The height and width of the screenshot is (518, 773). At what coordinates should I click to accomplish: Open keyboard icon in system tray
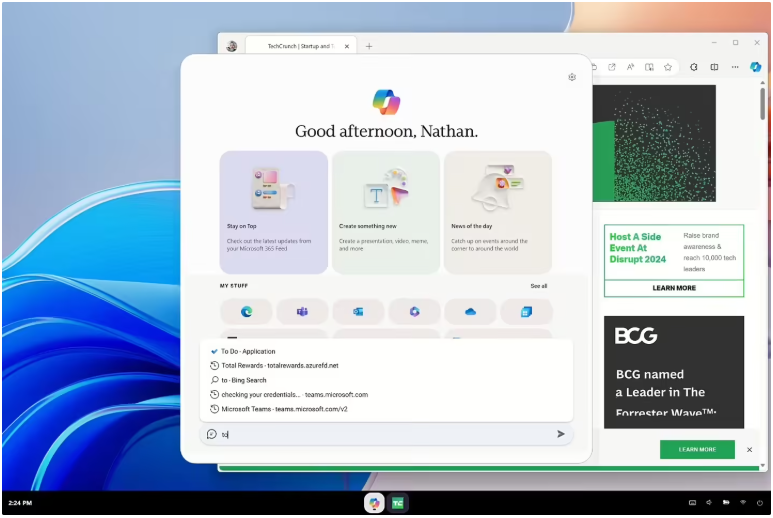693,503
